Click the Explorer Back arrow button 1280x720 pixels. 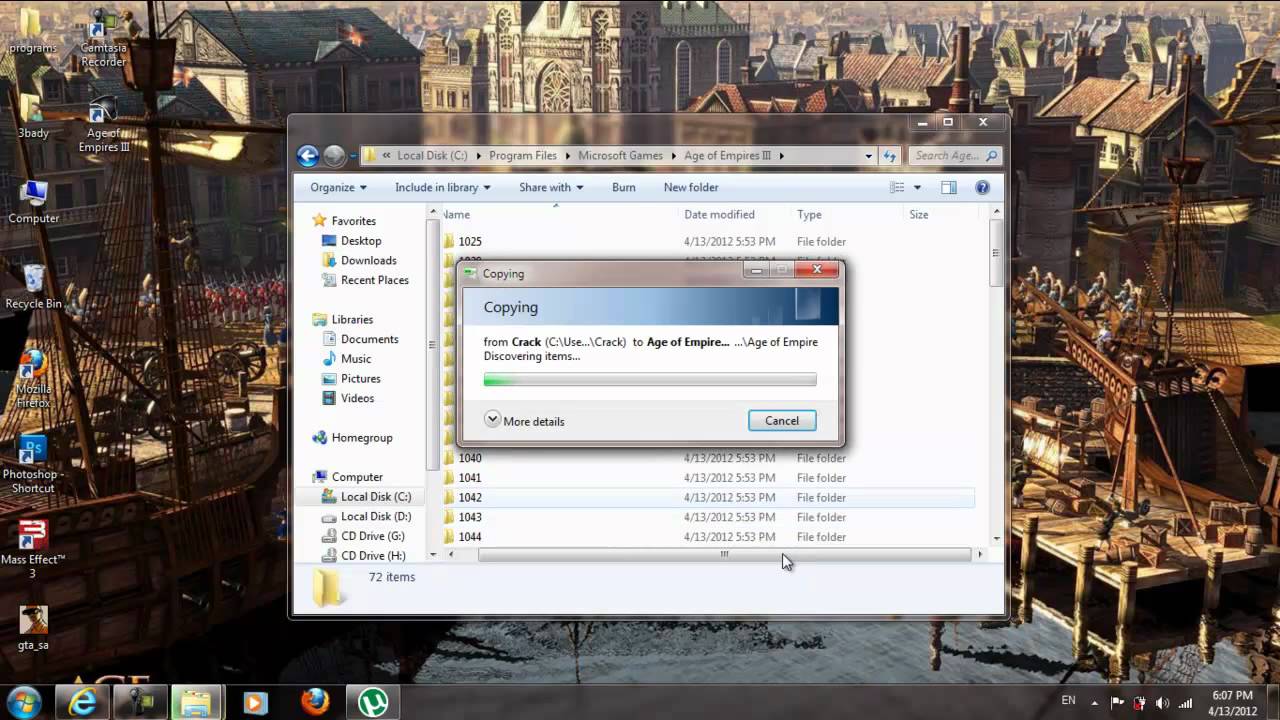coord(308,155)
